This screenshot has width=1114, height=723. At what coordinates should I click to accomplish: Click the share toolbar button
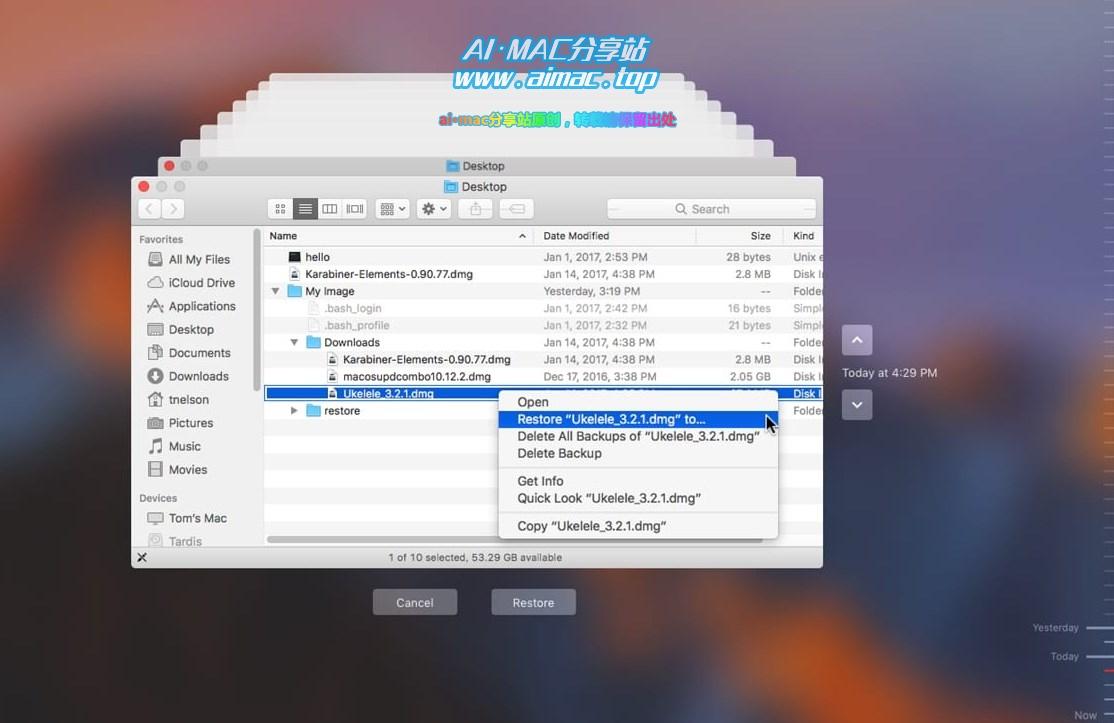(x=475, y=209)
